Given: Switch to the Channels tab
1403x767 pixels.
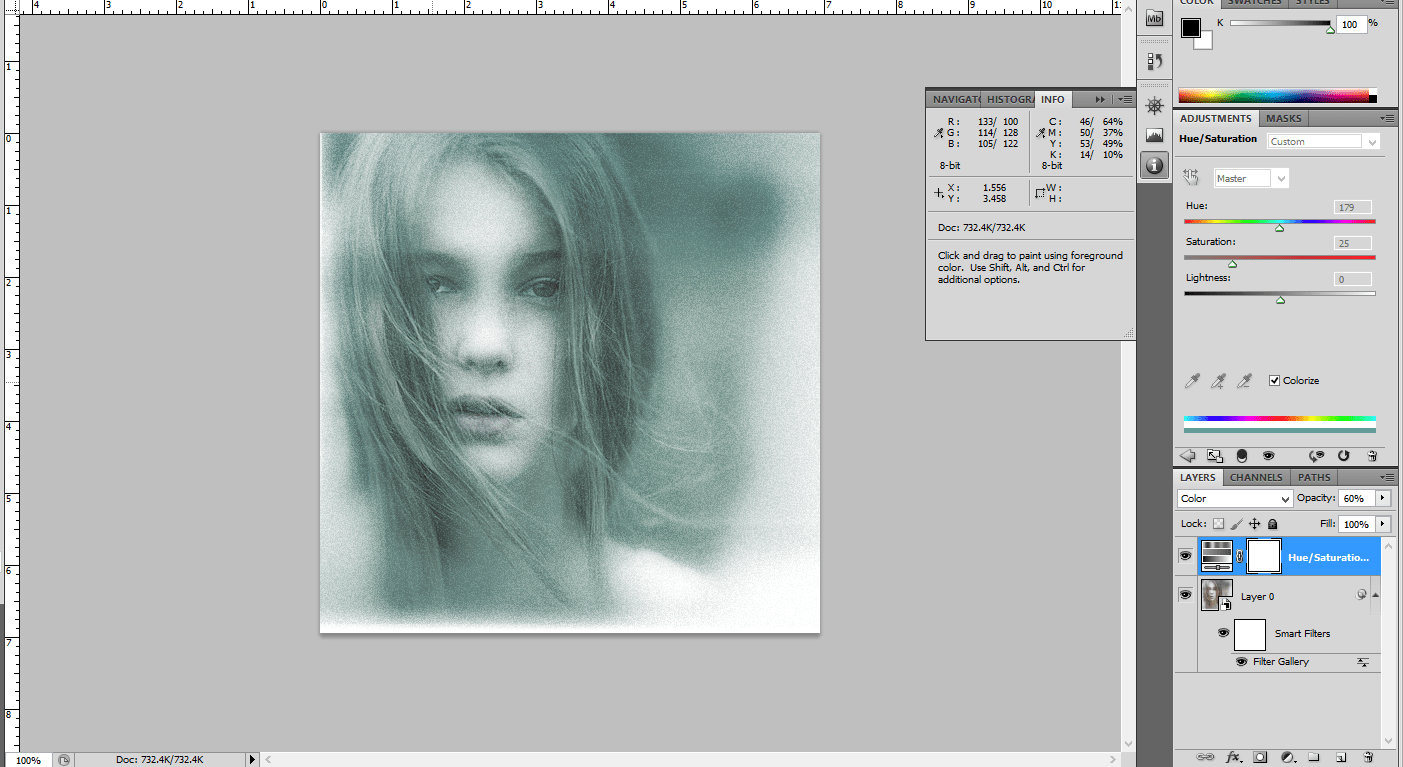Looking at the screenshot, I should tap(1256, 477).
